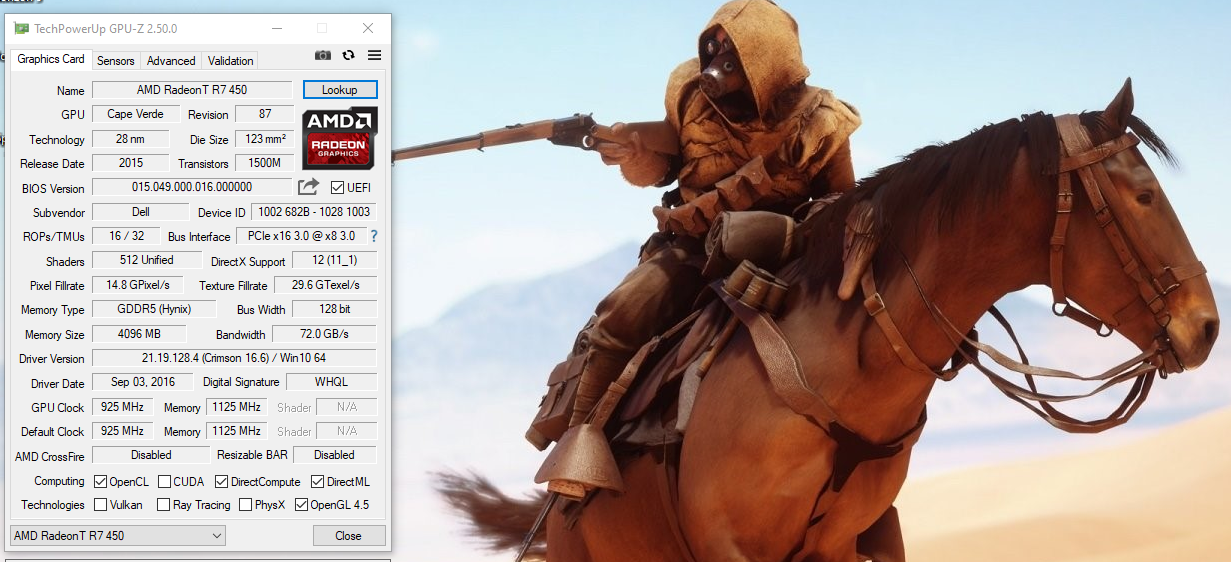The height and width of the screenshot is (562, 1231).
Task: Click the screenshot camera icon
Action: (323, 56)
